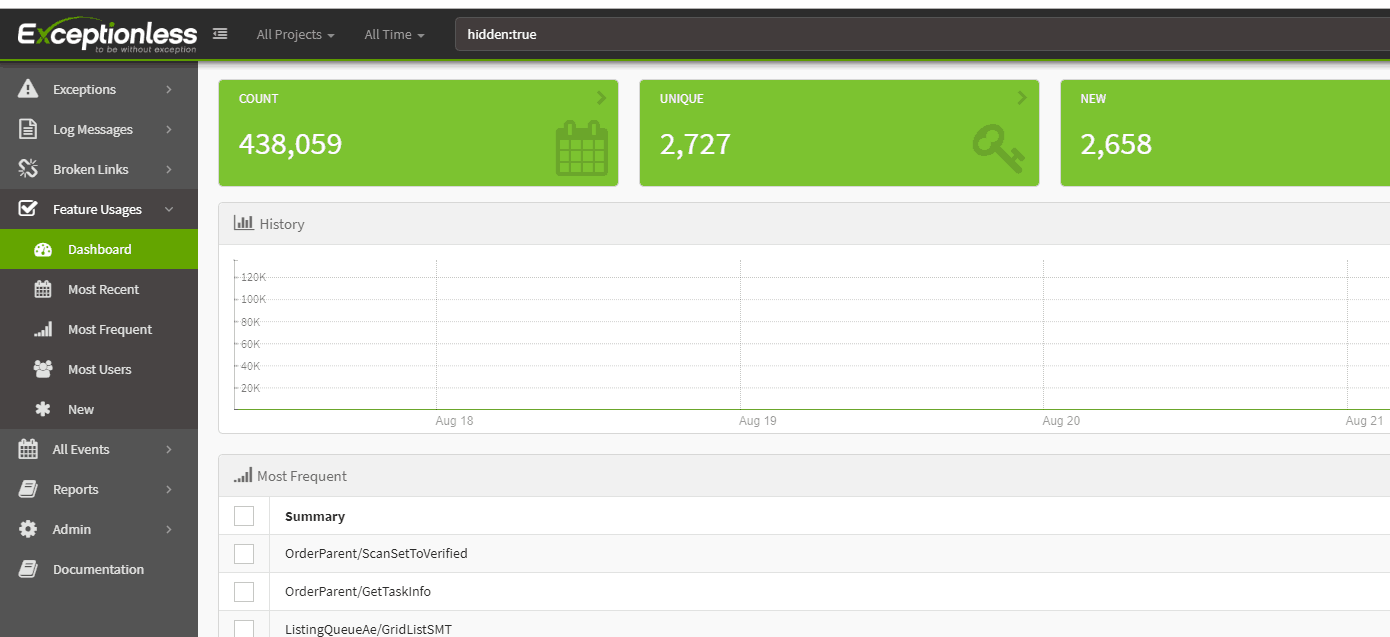The height and width of the screenshot is (637, 1390).
Task: Open the All Time filter dropdown
Action: pos(393,34)
